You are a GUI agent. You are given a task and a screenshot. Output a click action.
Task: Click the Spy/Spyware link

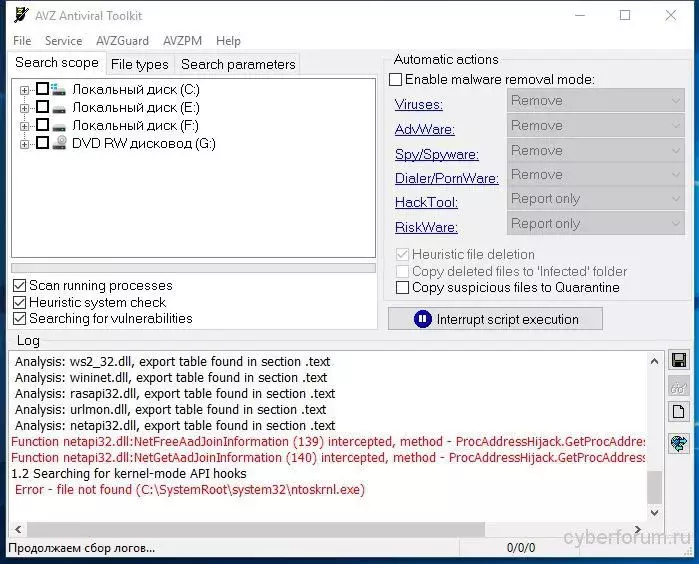[x=436, y=154]
